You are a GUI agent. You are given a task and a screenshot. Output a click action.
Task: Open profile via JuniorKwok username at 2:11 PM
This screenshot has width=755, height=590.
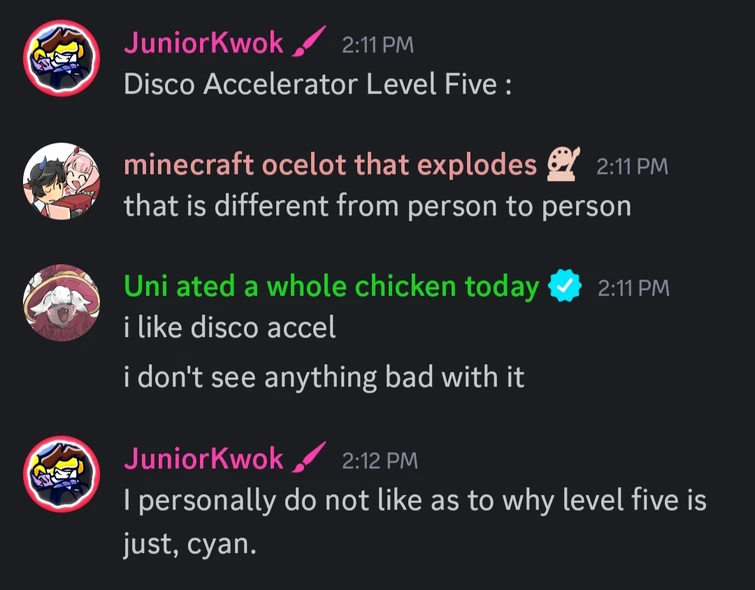(203, 44)
